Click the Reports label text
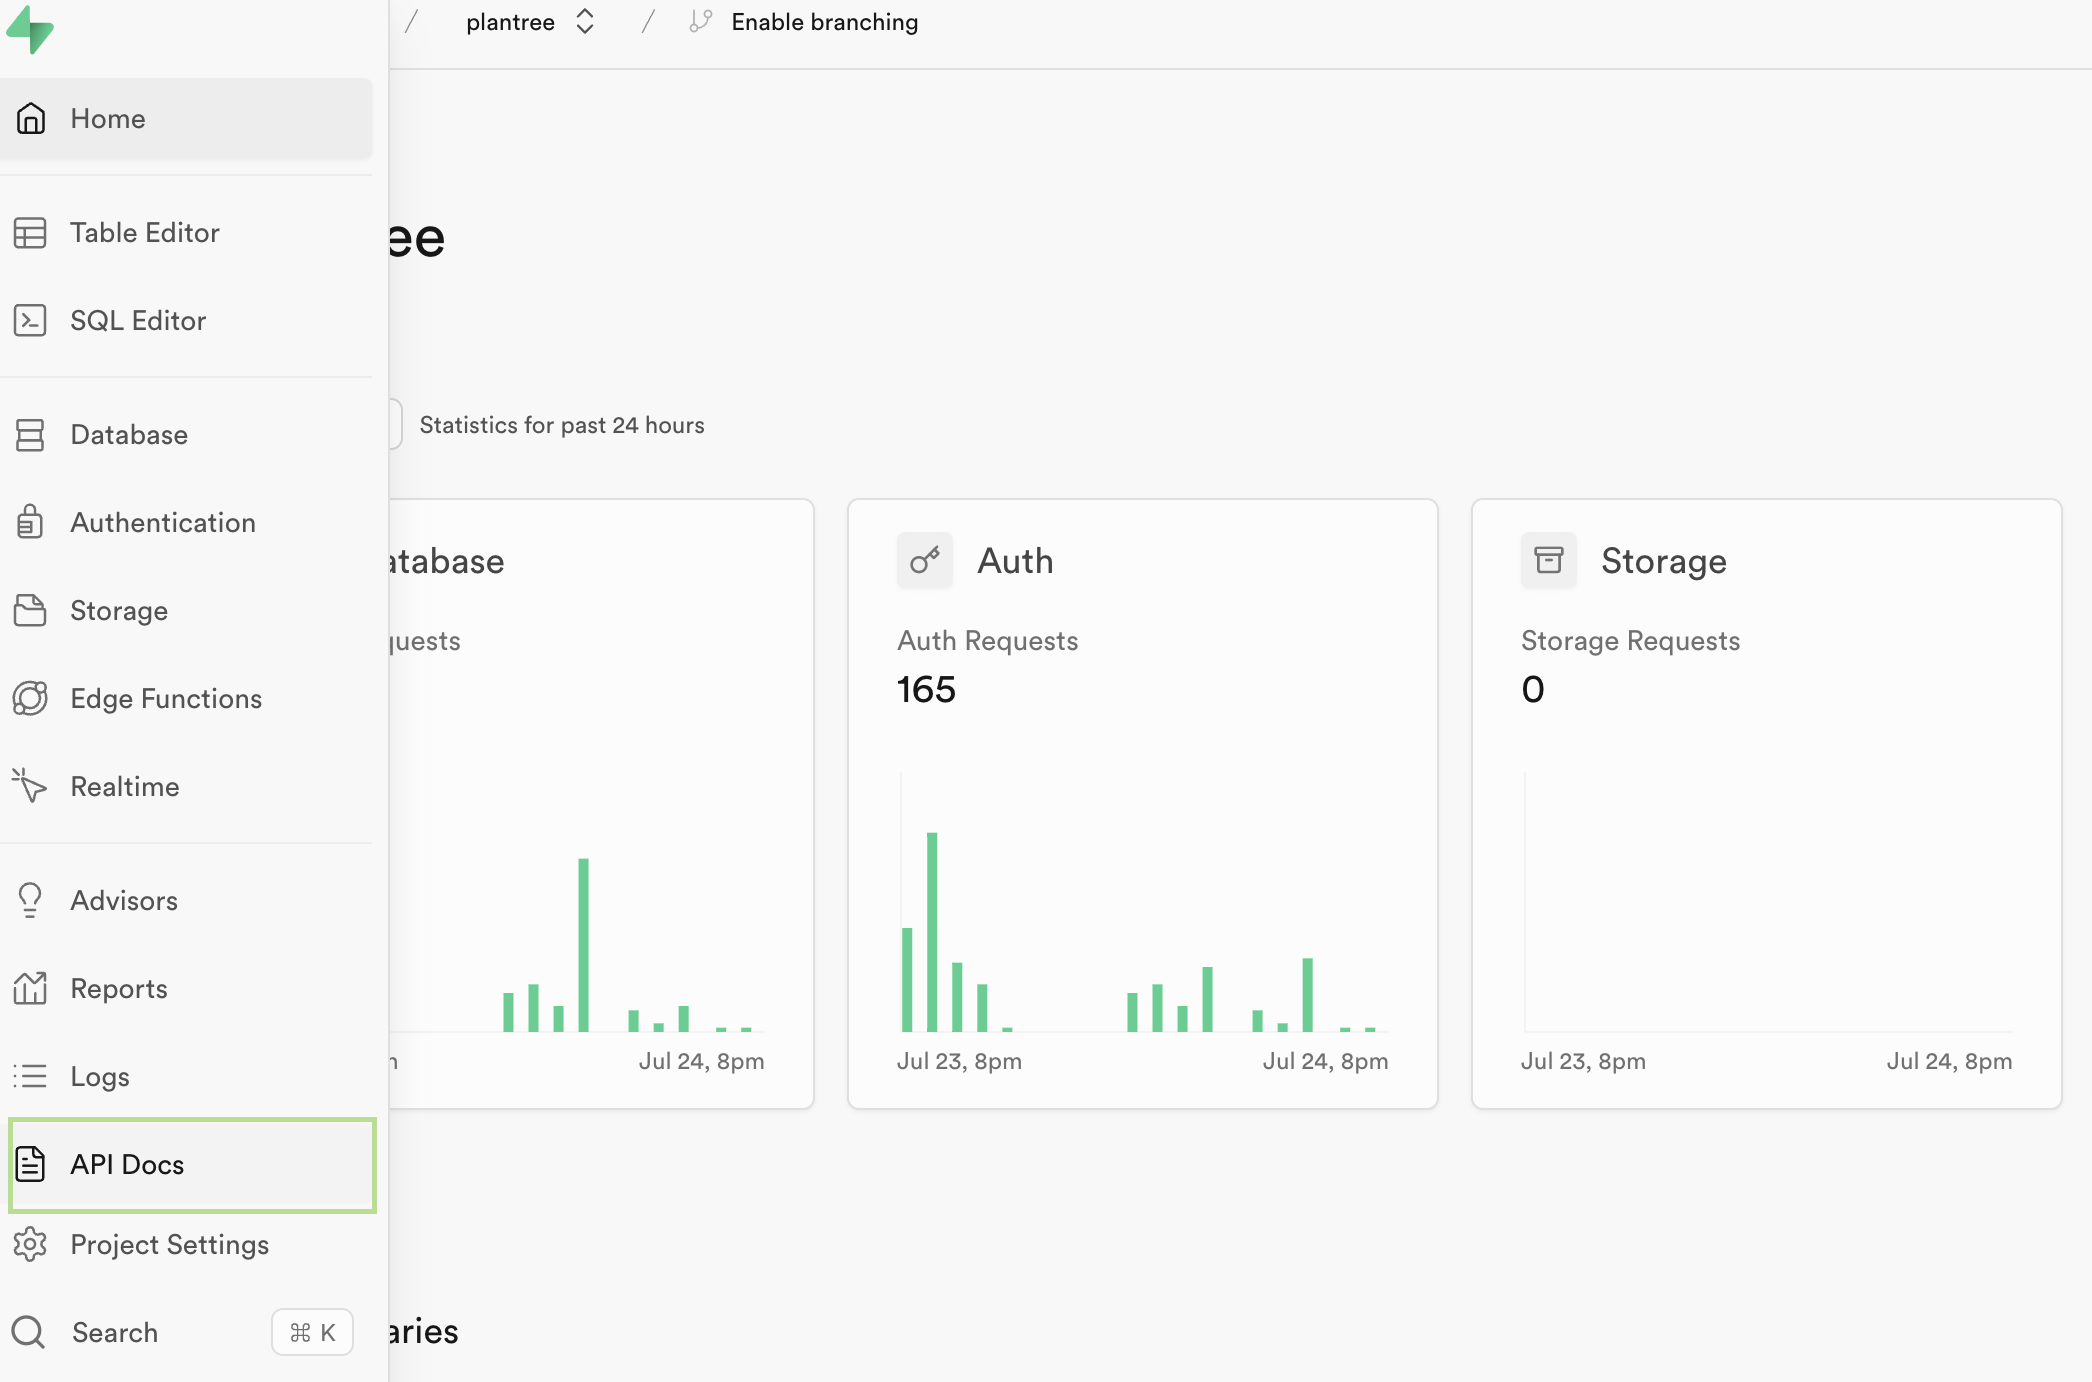 pyautogui.click(x=119, y=988)
